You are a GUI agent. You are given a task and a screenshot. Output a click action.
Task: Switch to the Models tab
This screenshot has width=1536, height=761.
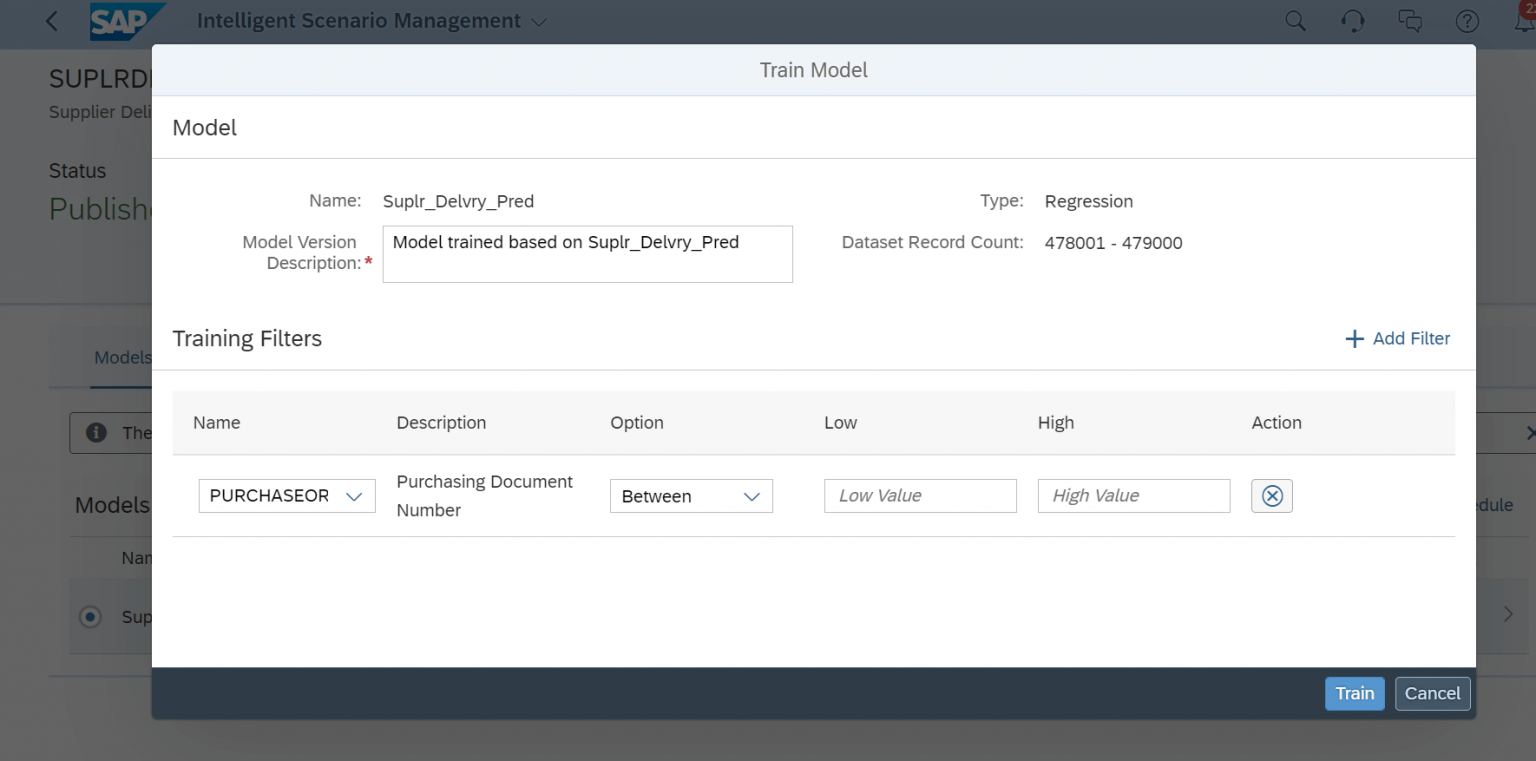pos(122,357)
